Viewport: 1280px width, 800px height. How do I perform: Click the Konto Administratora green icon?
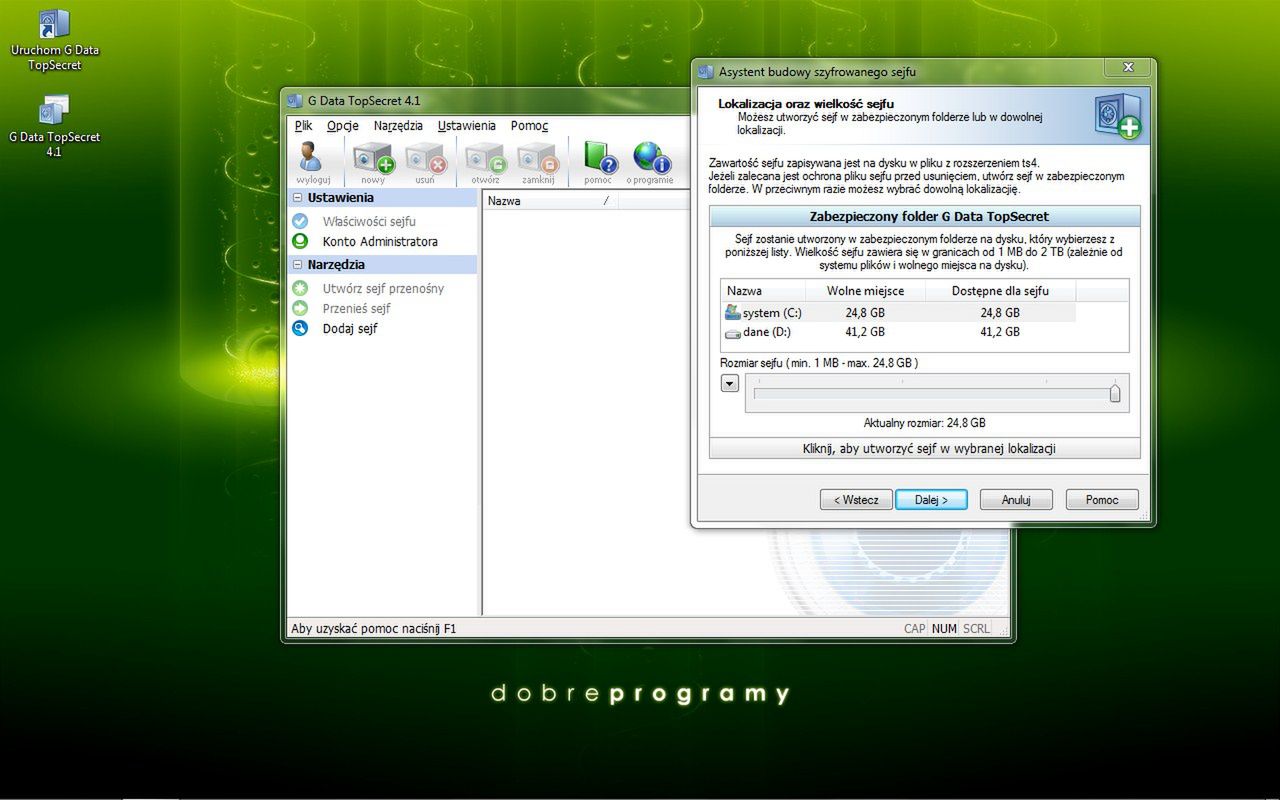[x=300, y=241]
